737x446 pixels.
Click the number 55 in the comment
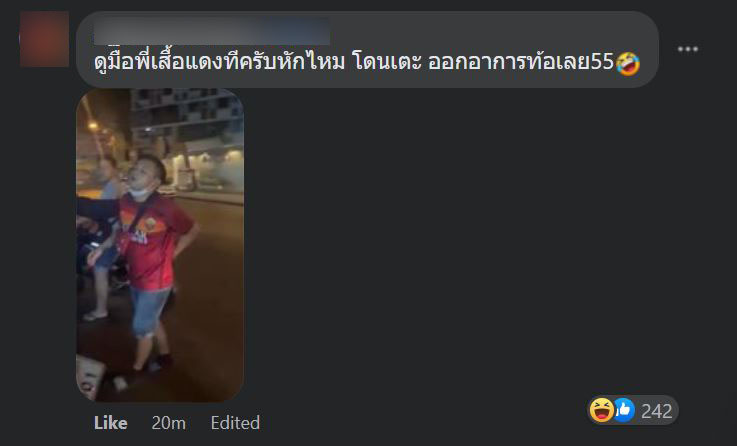602,63
